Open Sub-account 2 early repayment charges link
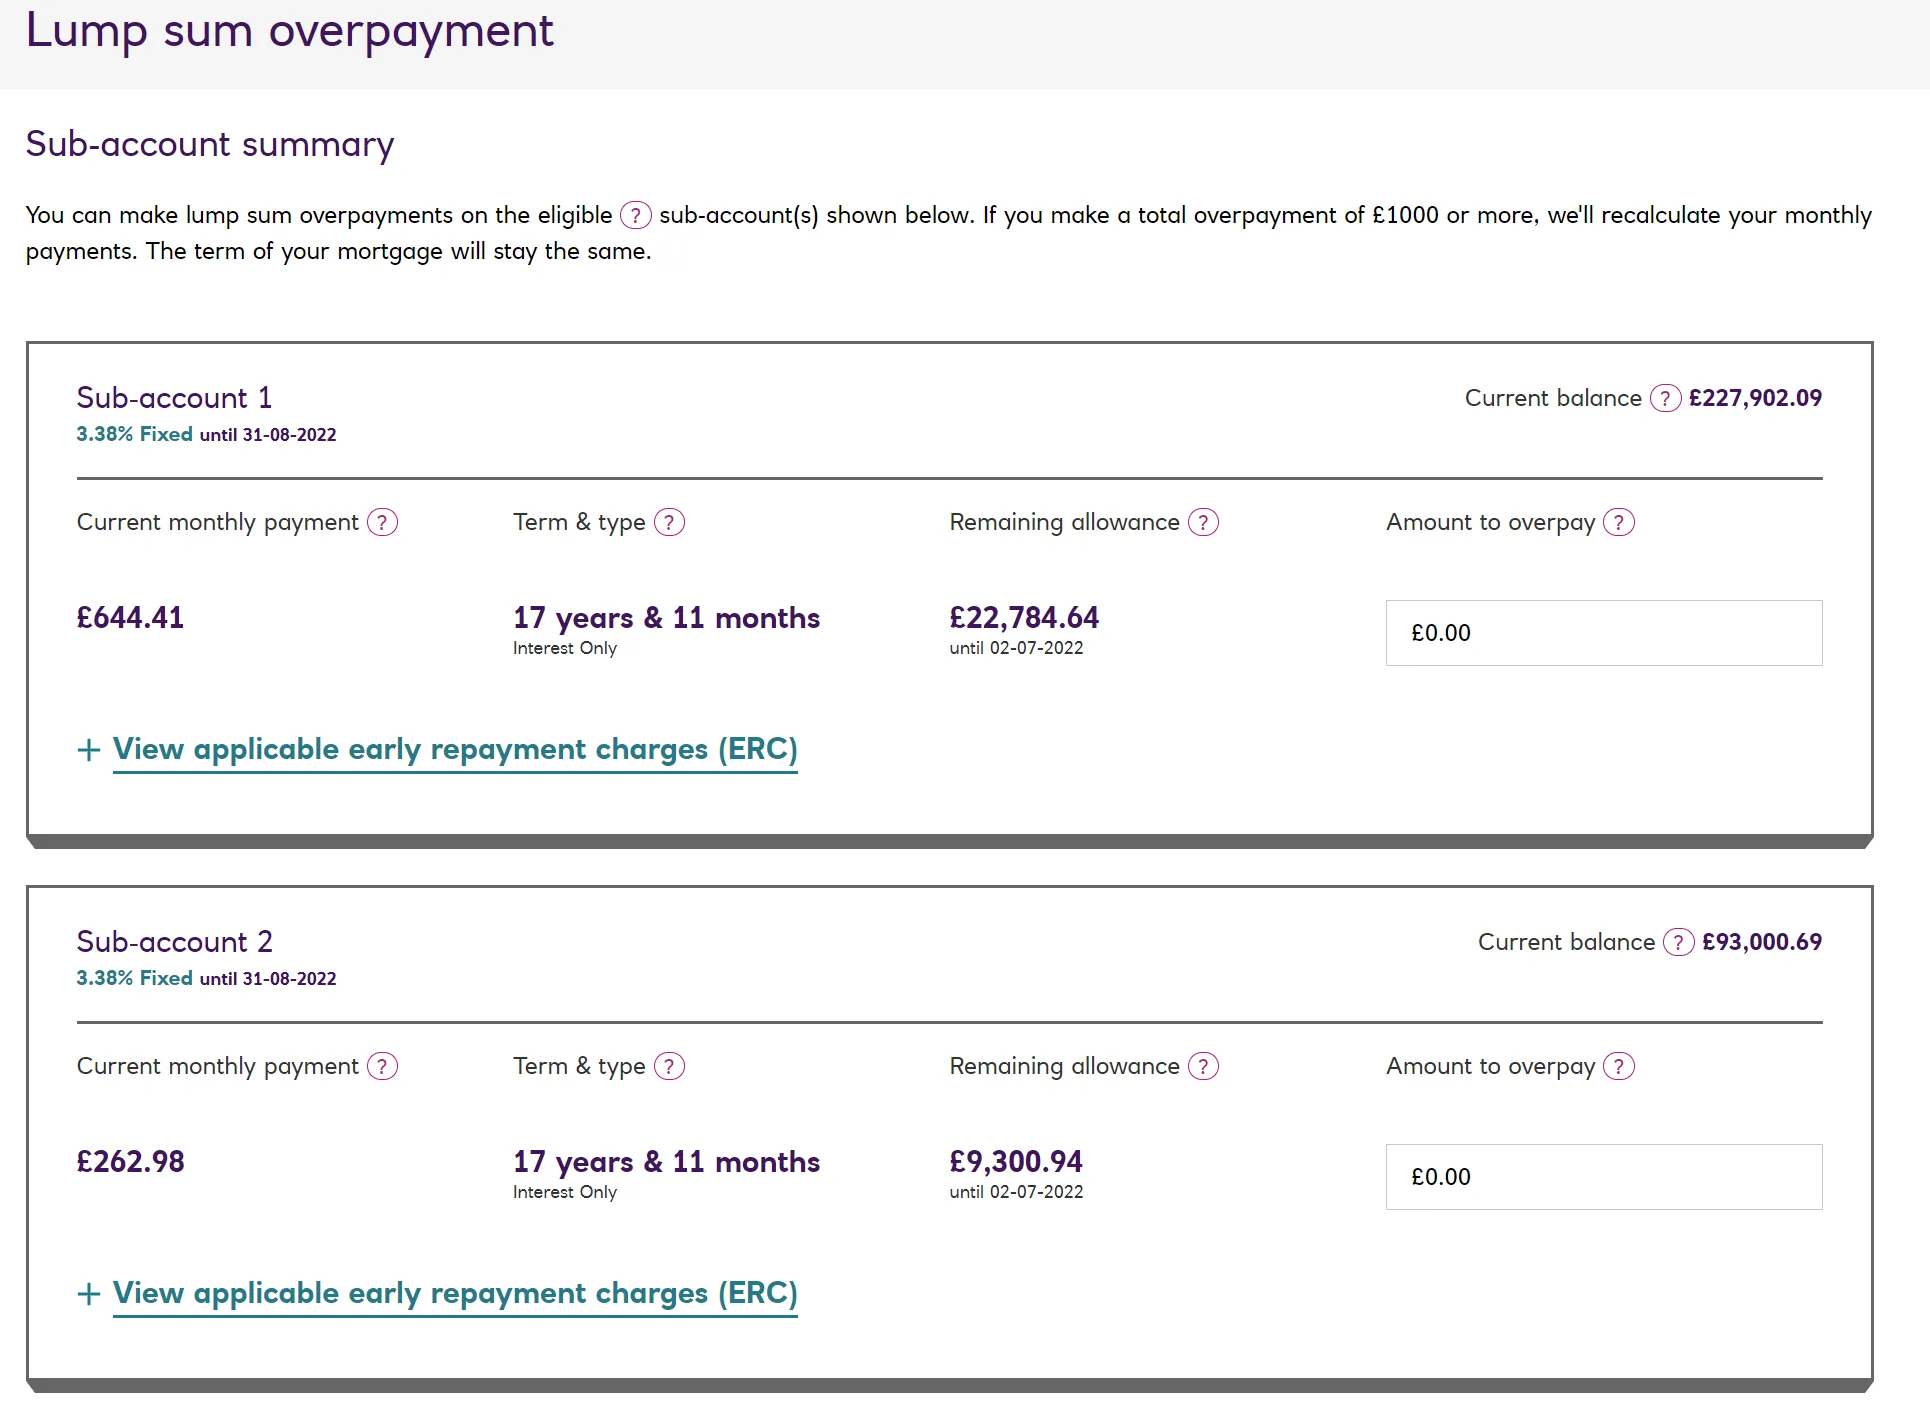This screenshot has width=1930, height=1426. [x=455, y=1293]
